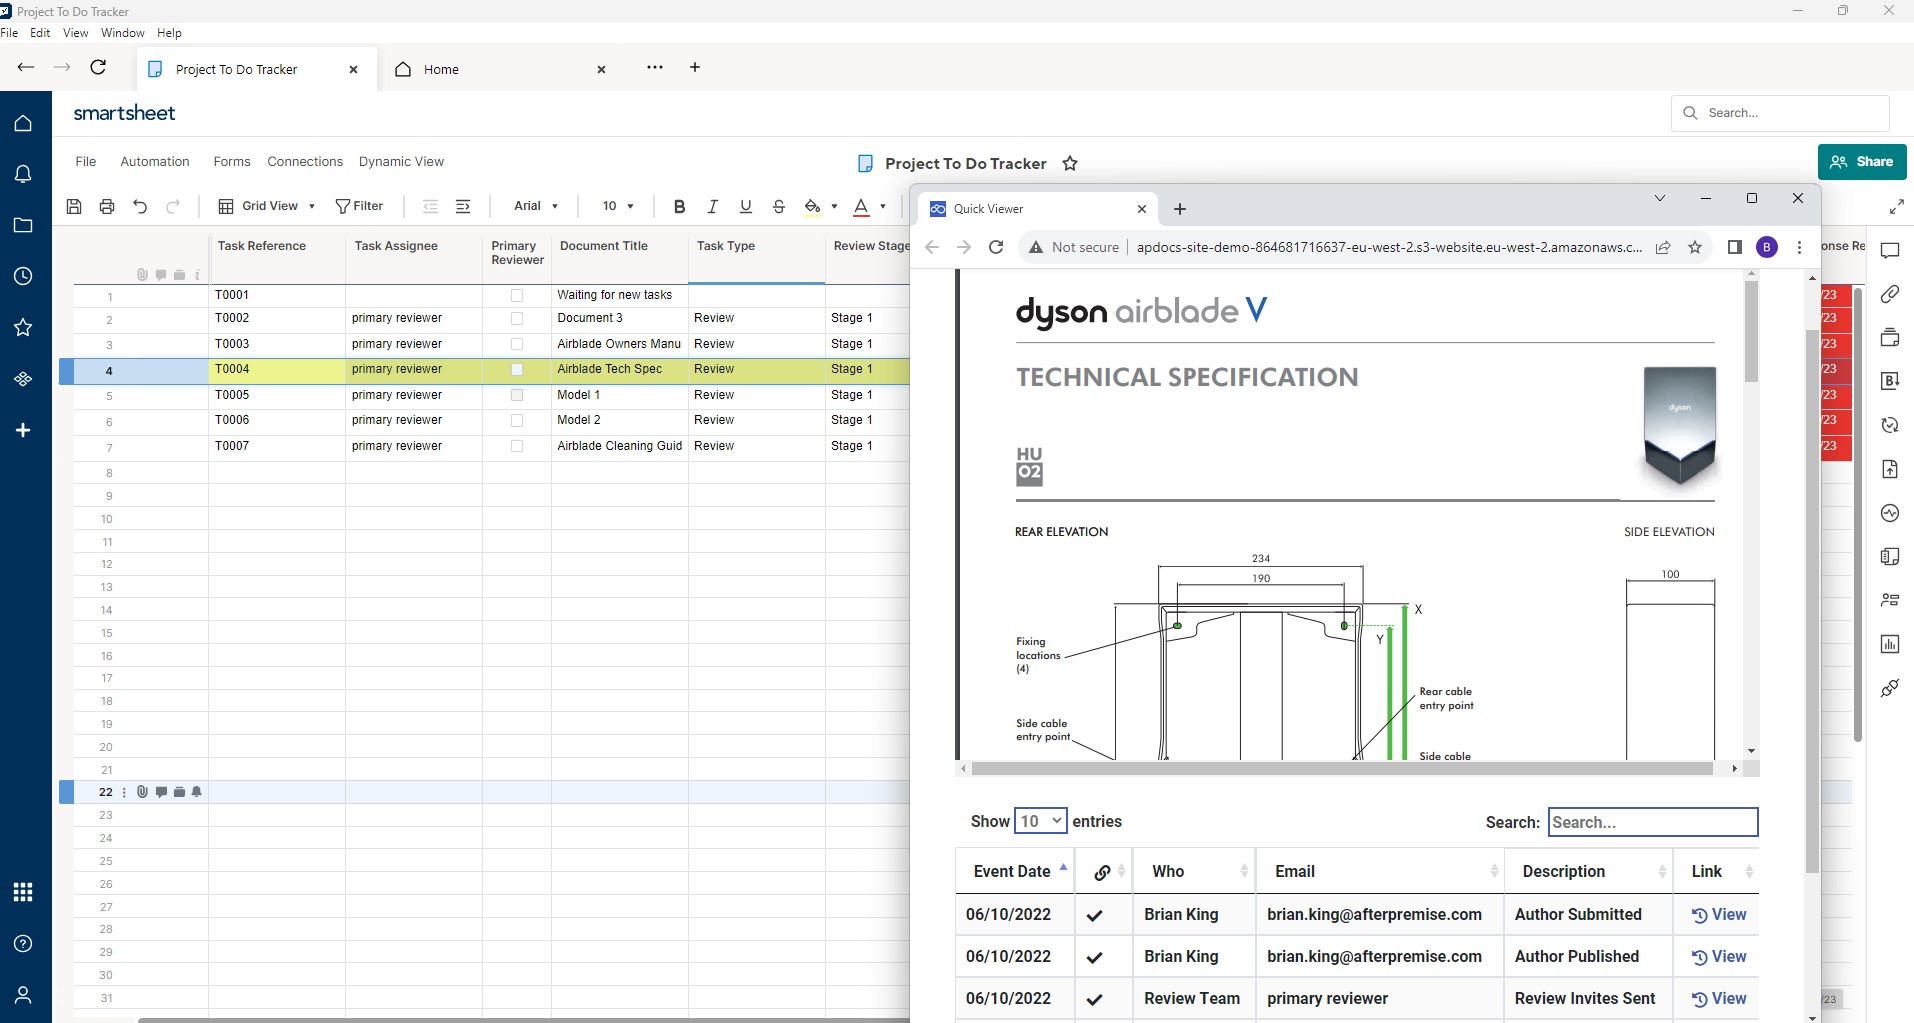This screenshot has height=1023, width=1914.
Task: Open the Launcher grid icon
Action: (x=23, y=892)
